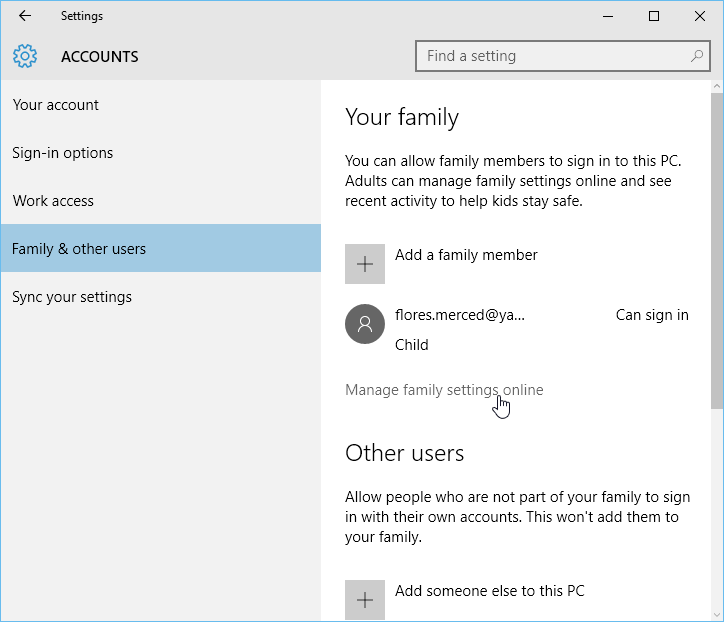Viewport: 724px width, 622px height.
Task: Open the Work access page
Action: (x=53, y=201)
